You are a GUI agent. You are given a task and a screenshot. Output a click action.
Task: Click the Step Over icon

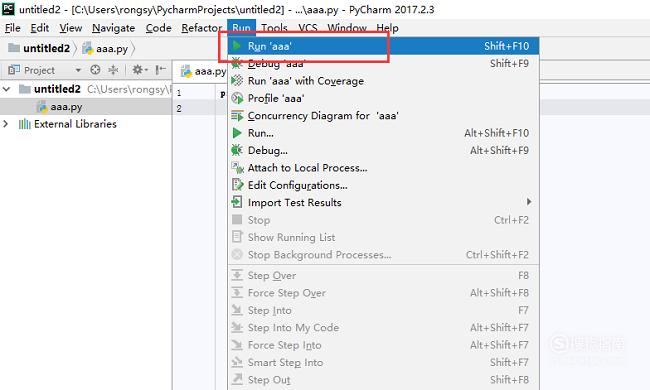pyautogui.click(x=237, y=275)
